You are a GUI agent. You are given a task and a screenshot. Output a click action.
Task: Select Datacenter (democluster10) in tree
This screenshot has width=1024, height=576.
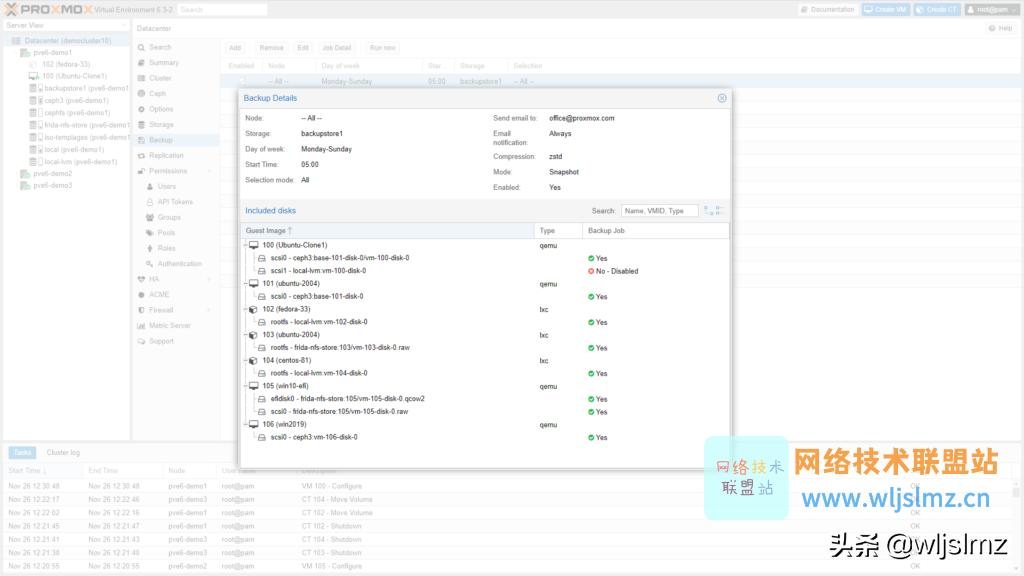point(67,40)
